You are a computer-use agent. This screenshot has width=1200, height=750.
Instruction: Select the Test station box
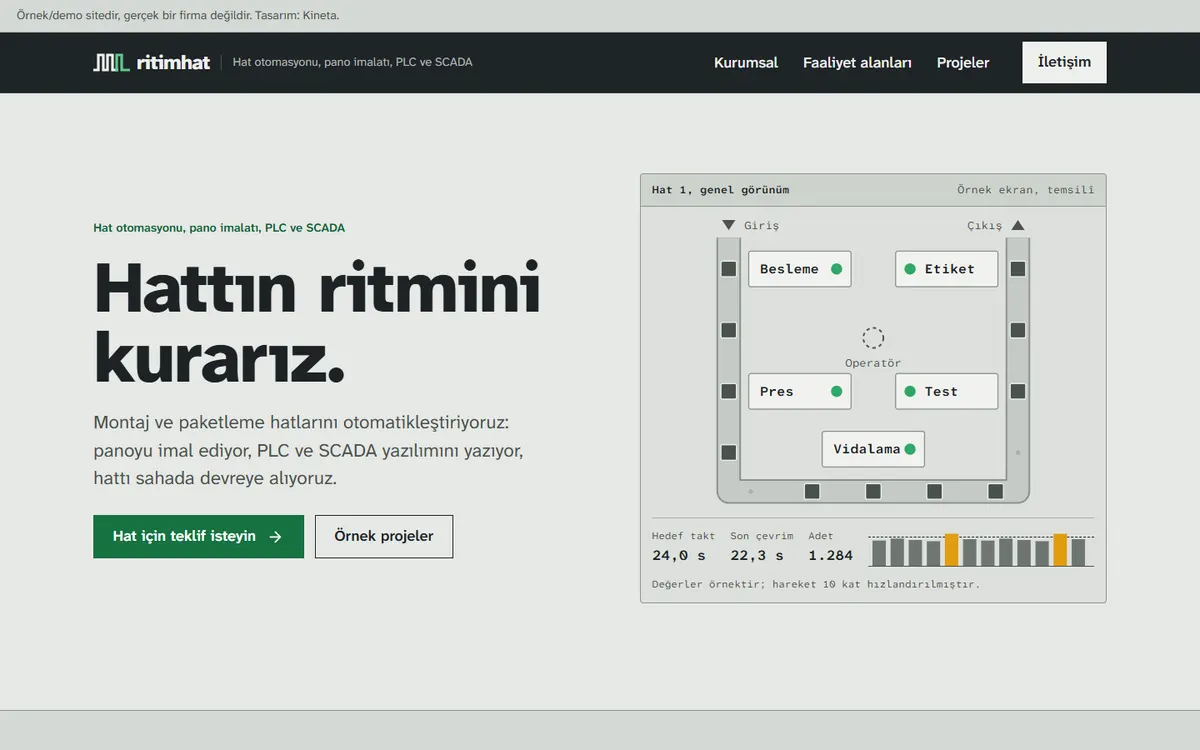947,392
